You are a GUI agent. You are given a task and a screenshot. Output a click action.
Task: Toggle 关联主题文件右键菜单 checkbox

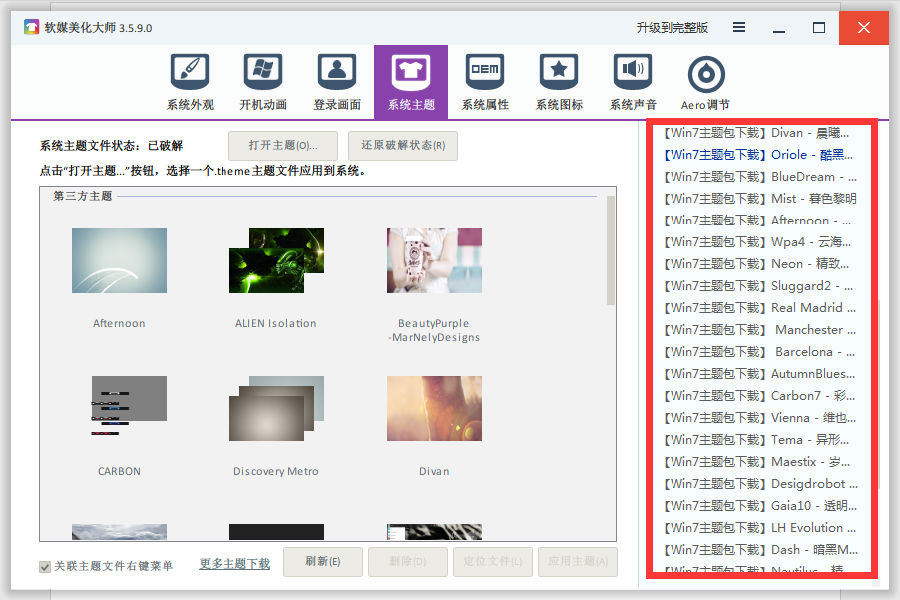click(45, 567)
